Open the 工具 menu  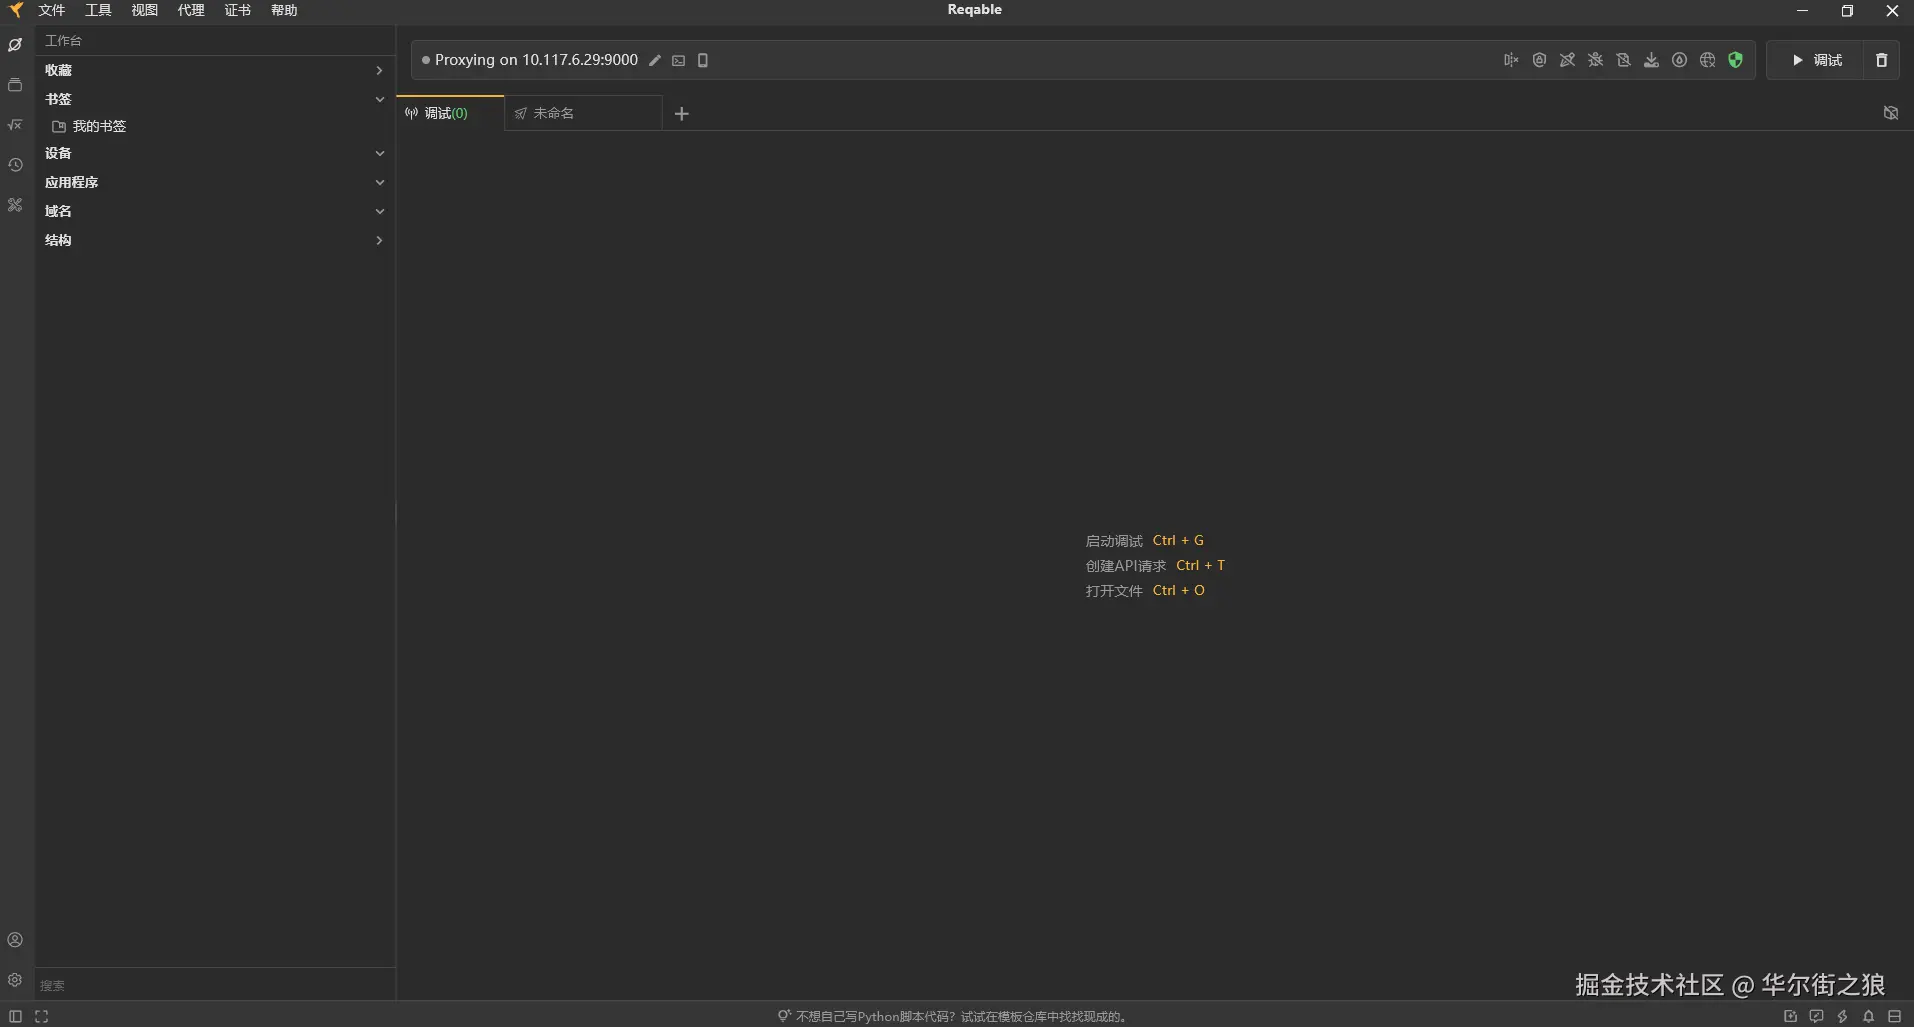(98, 10)
